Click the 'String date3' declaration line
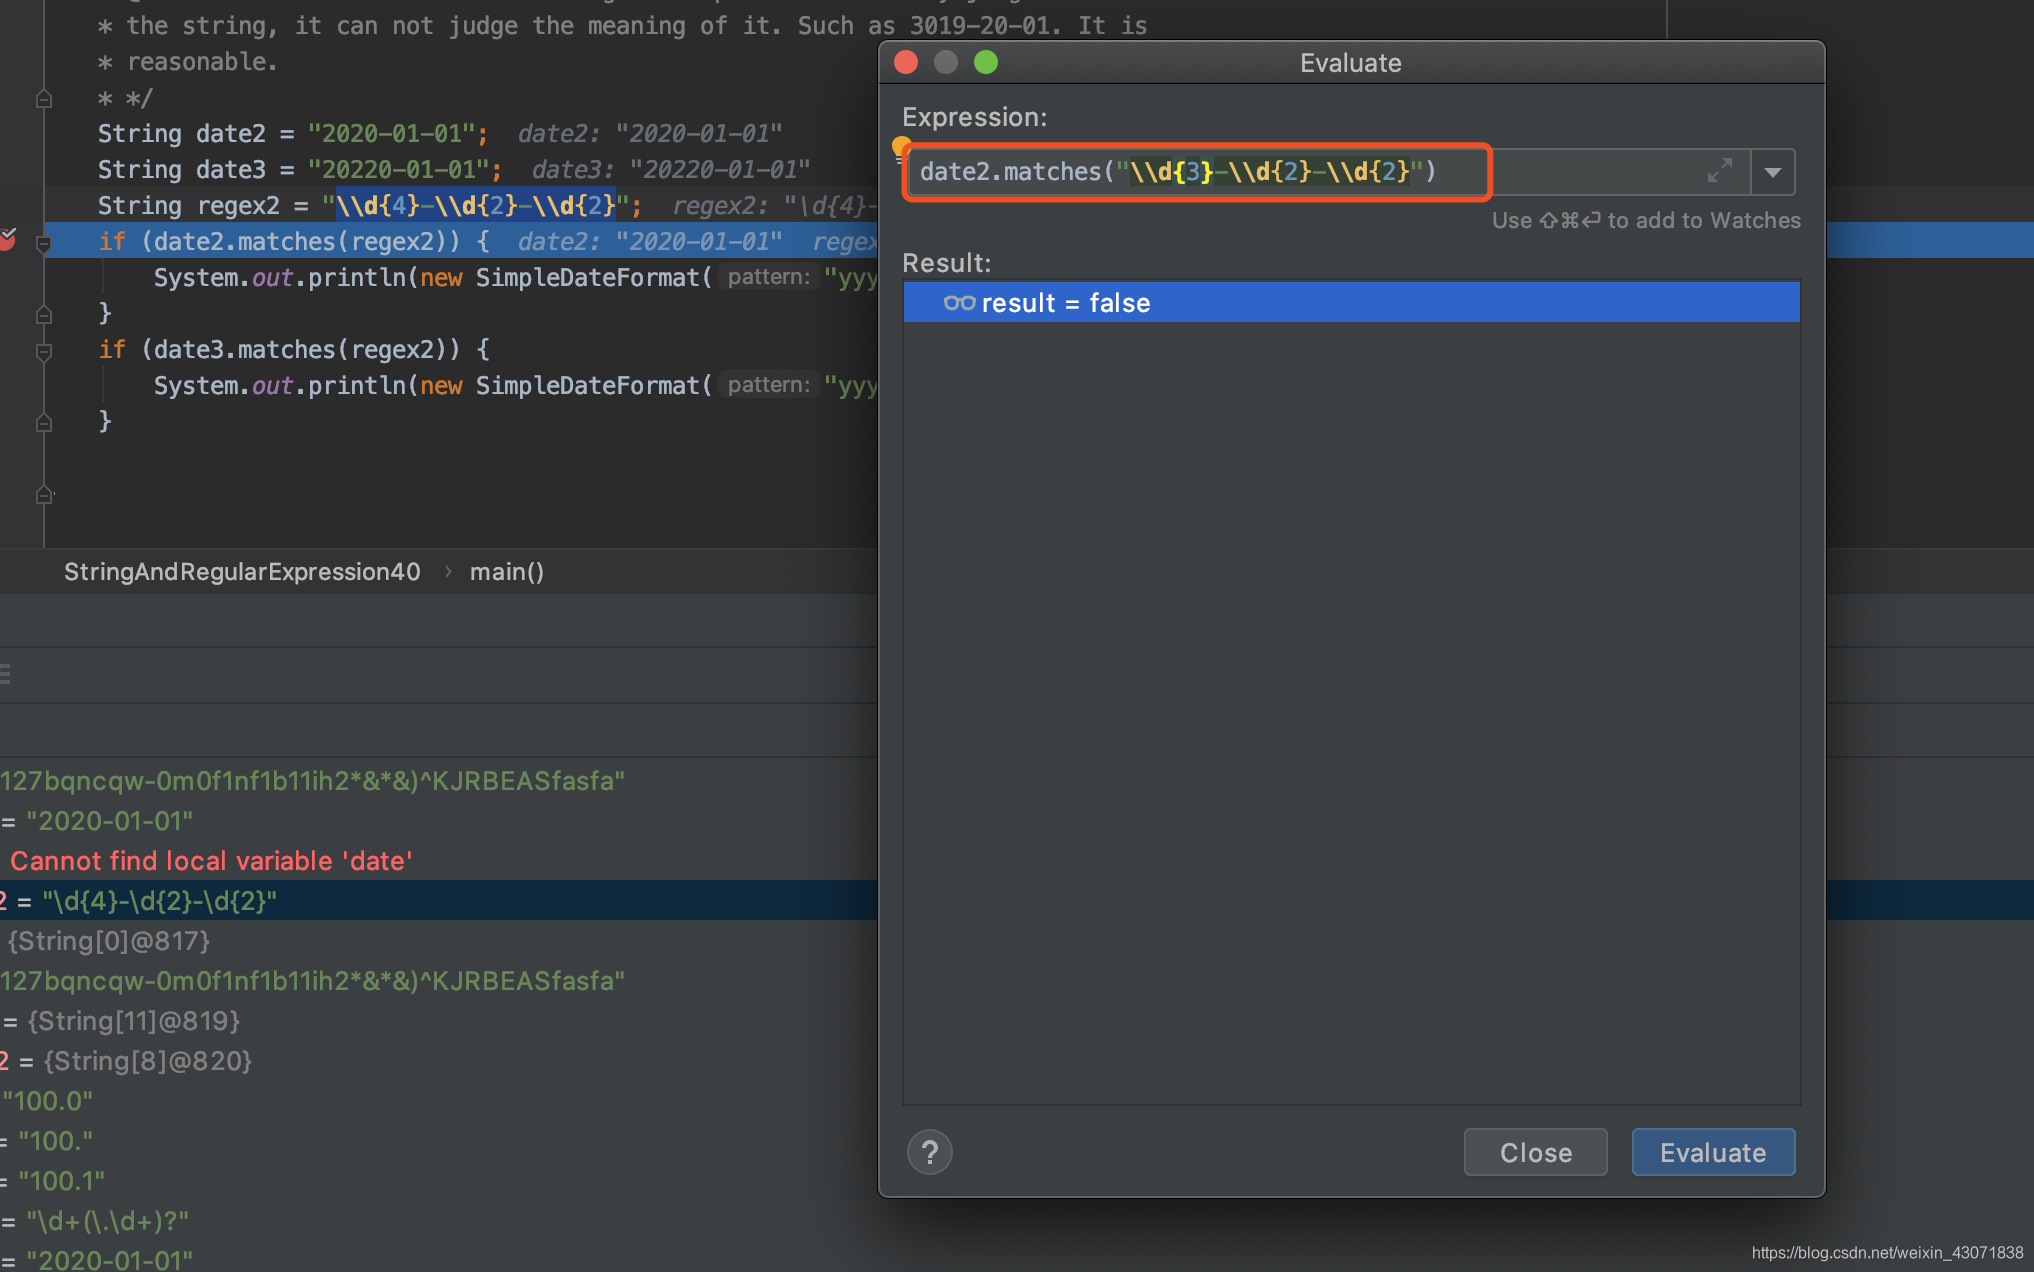2034x1272 pixels. pos(300,169)
